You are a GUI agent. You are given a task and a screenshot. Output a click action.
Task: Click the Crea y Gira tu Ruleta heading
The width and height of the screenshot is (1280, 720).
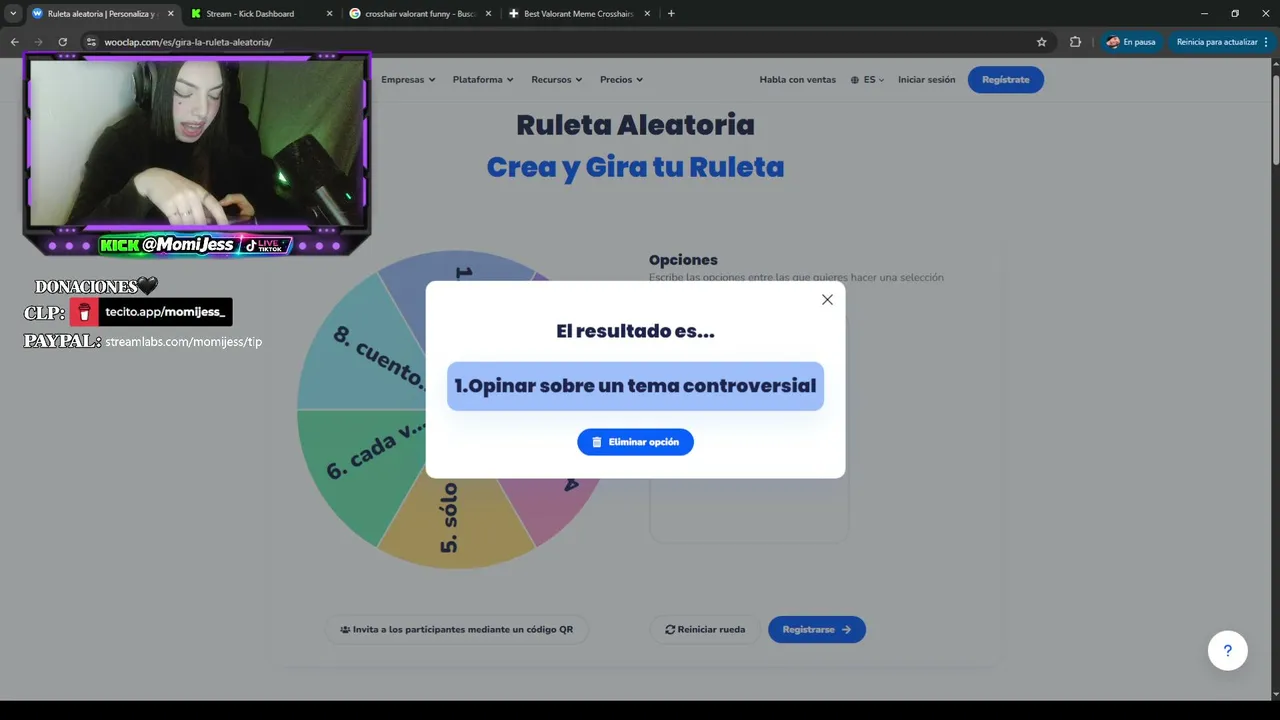635,167
